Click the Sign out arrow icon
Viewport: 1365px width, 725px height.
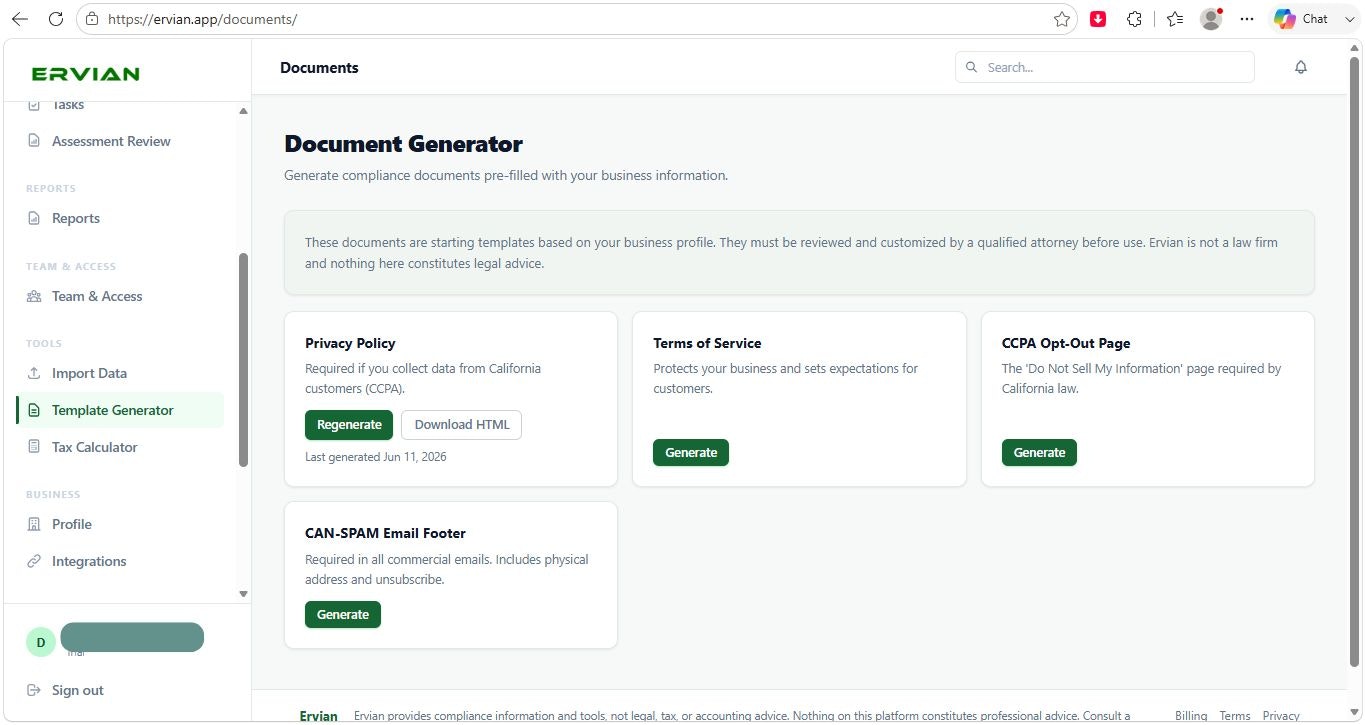click(x=34, y=690)
